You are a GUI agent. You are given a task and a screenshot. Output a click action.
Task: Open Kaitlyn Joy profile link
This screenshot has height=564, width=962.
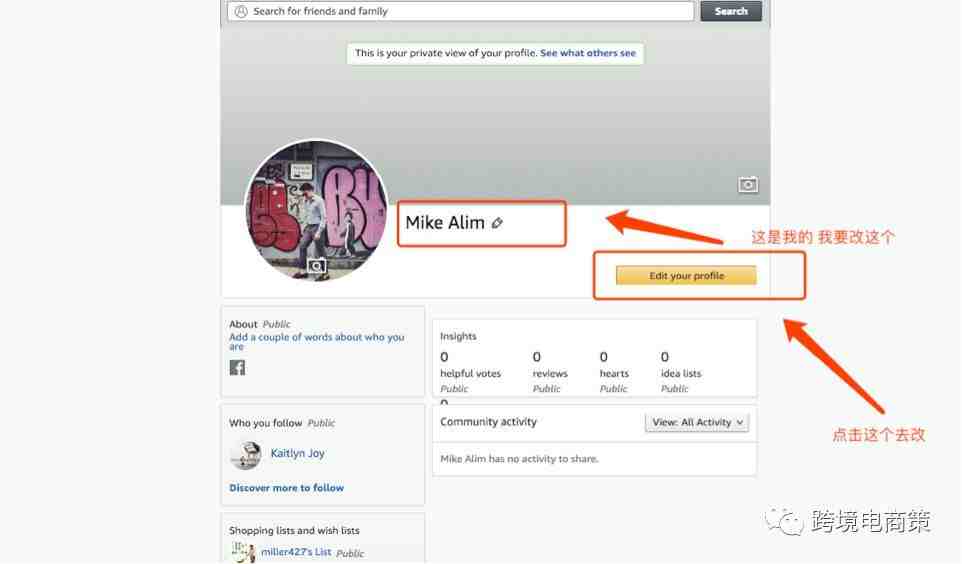tap(298, 453)
